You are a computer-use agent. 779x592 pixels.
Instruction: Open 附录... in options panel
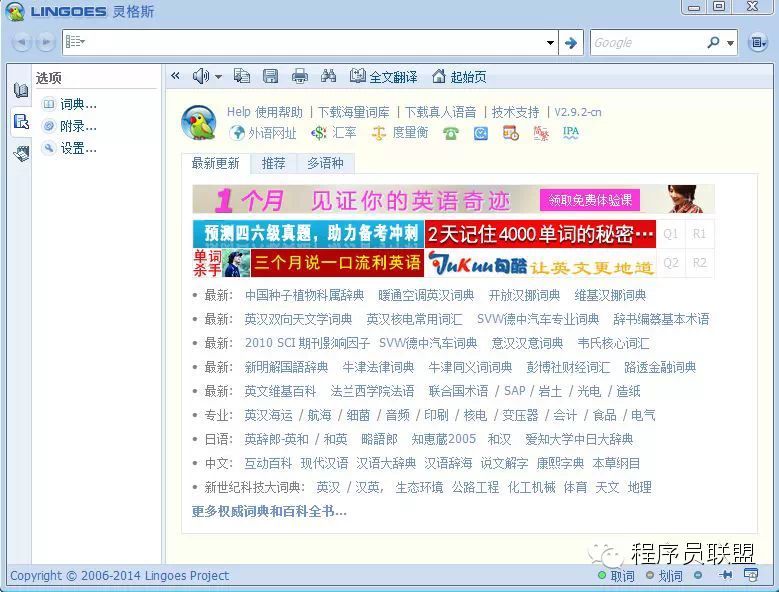71,126
